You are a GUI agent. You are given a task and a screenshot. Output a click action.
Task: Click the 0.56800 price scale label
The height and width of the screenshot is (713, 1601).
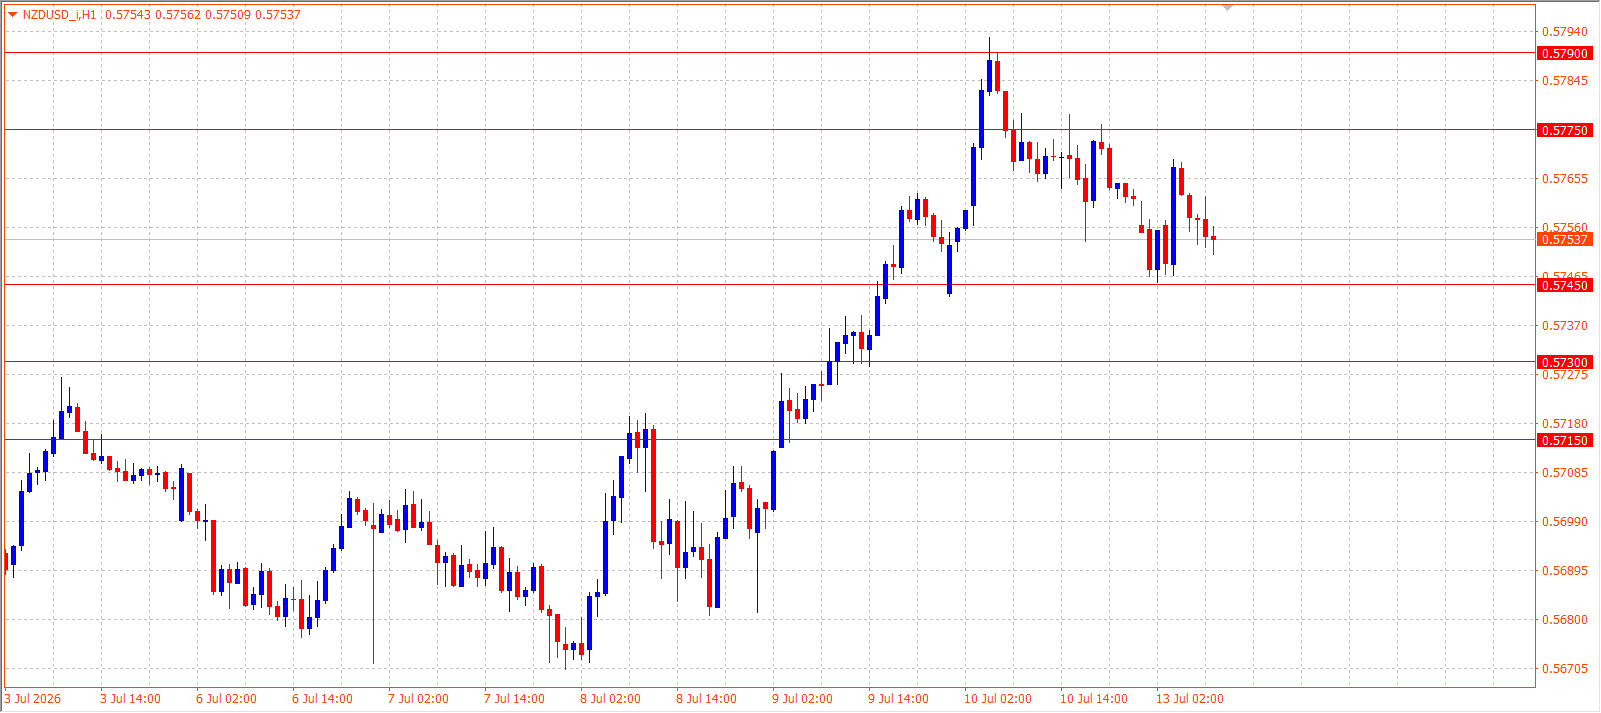1565,620
